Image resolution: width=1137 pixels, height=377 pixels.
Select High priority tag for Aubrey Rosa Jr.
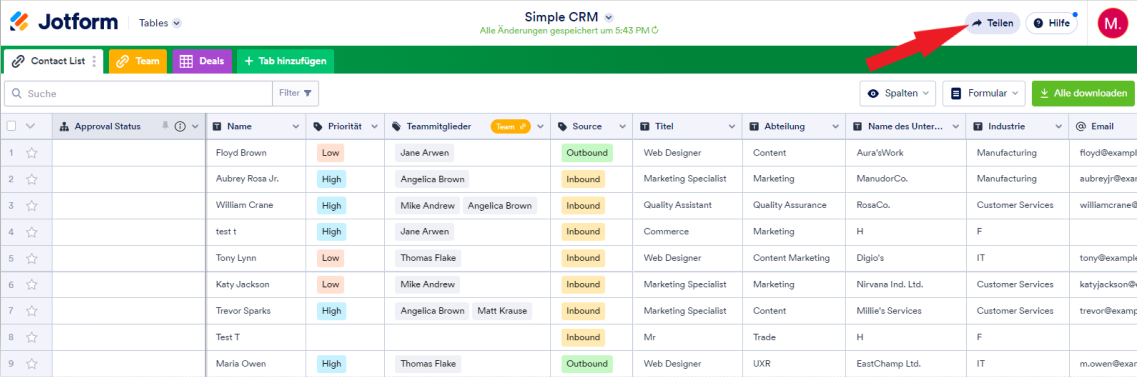click(331, 179)
